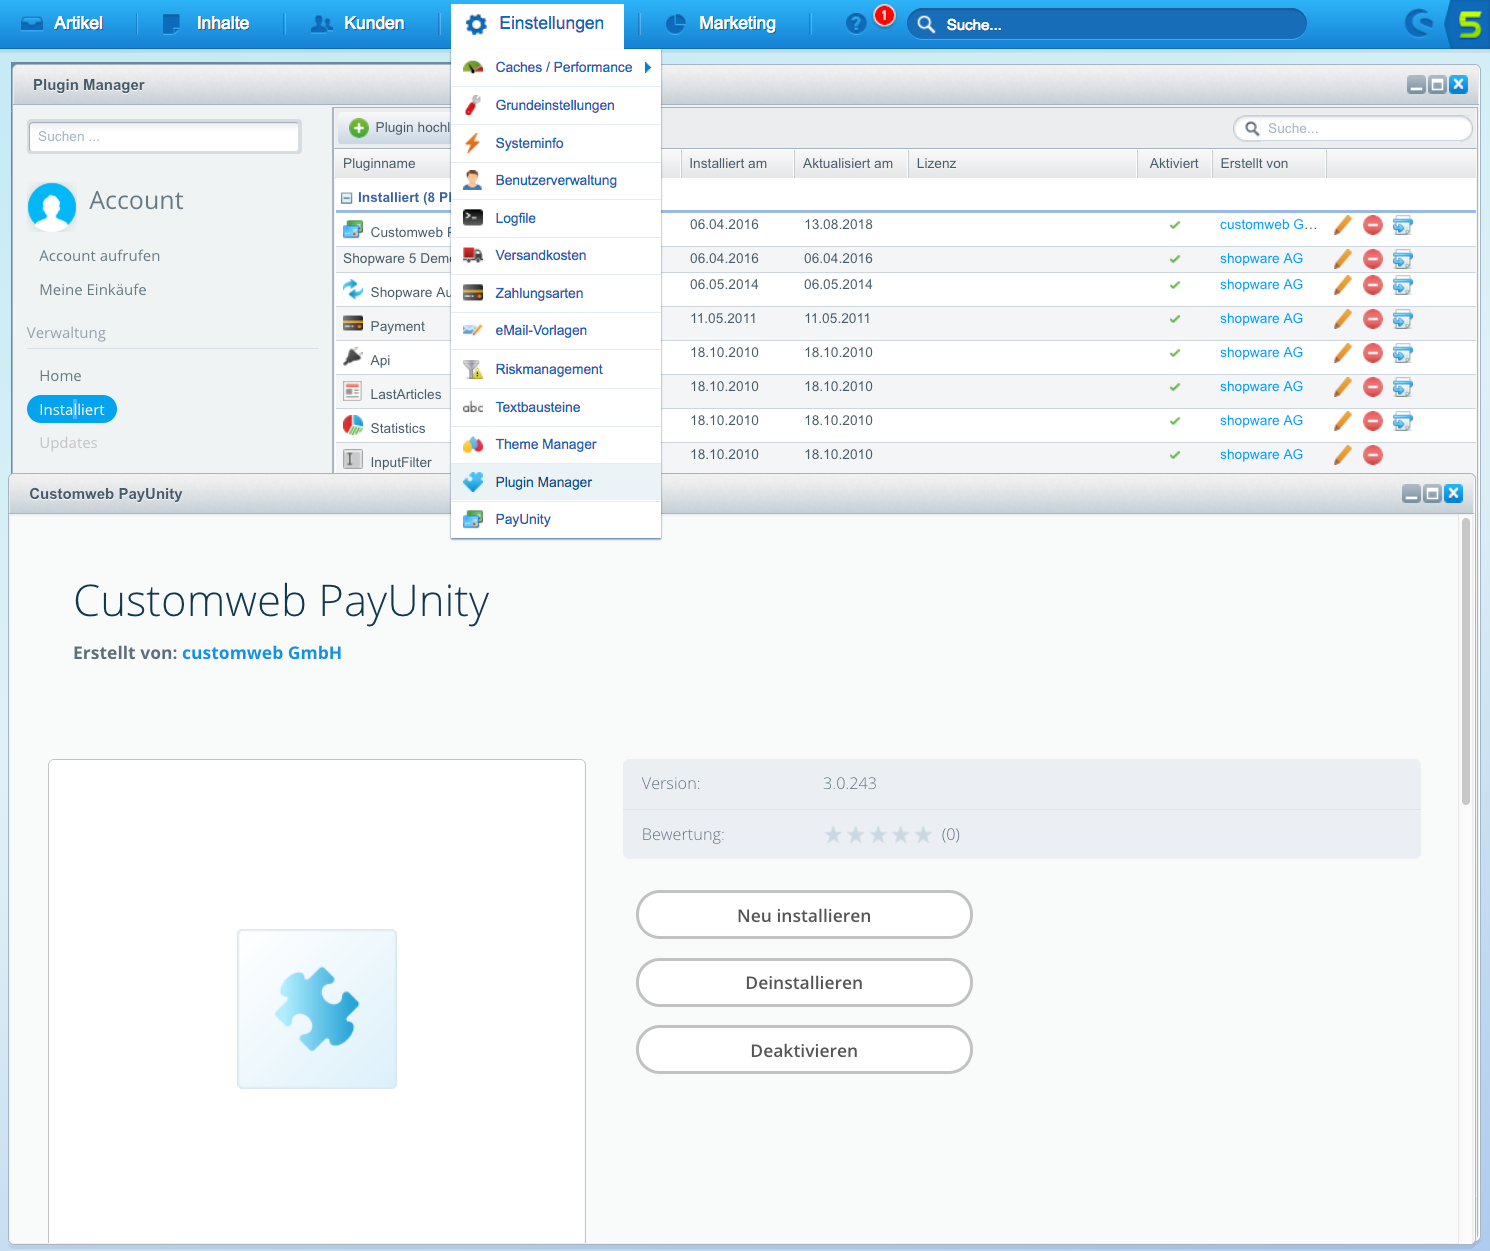Open the customweb GmbH link
Screen dimensions: 1490x1251
coord(262,653)
